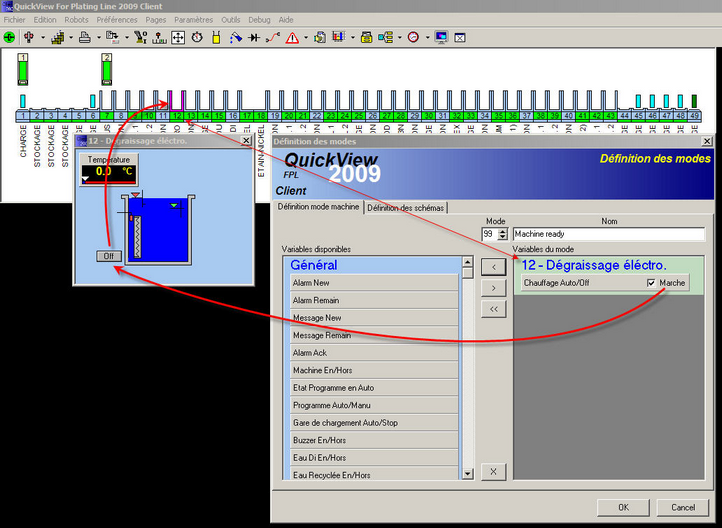722x528 pixels.
Task: Select 'Alarm New' variable
Action: tap(374, 283)
